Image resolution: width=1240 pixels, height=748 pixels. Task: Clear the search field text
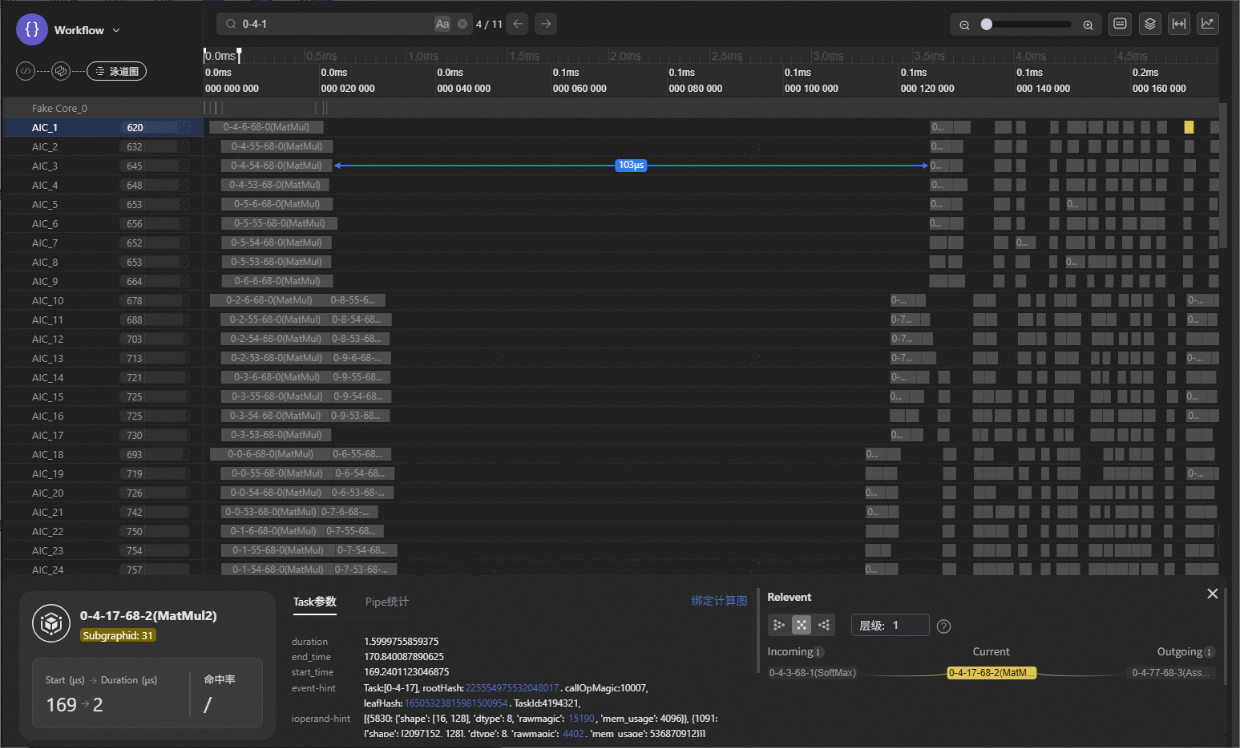(x=462, y=24)
